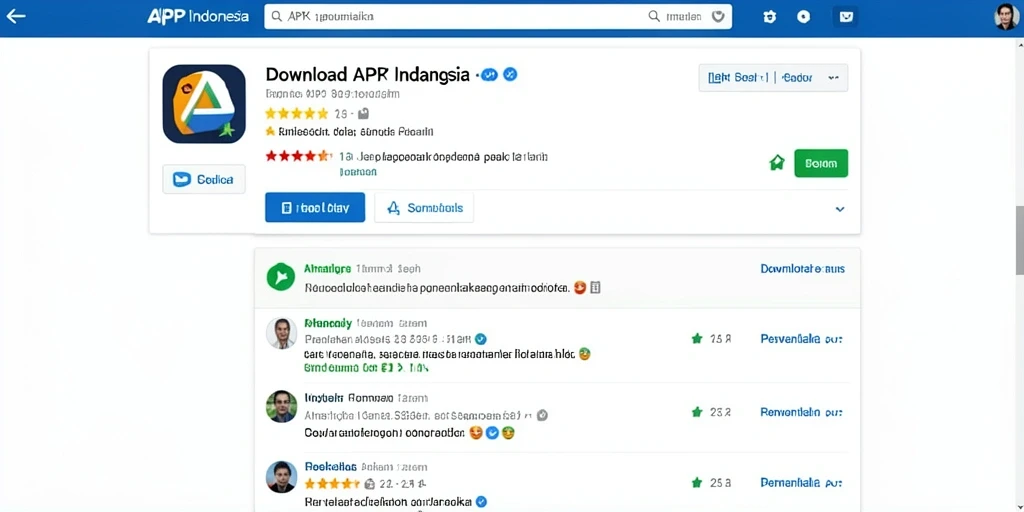
Task: Click the green star beside 25.8 in Rookeltas row
Action: 697,483
